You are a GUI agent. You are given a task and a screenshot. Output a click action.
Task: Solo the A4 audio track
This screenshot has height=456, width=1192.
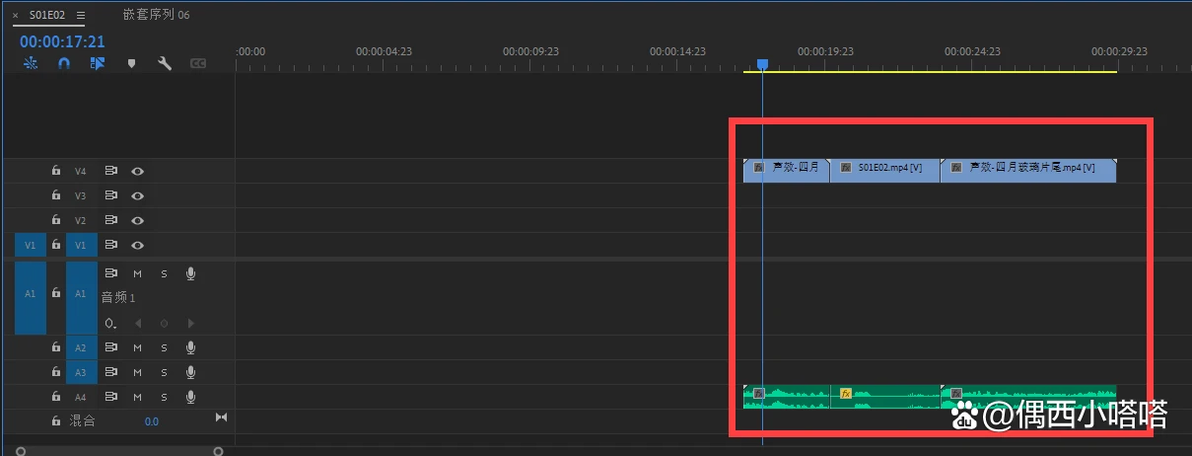coord(163,397)
